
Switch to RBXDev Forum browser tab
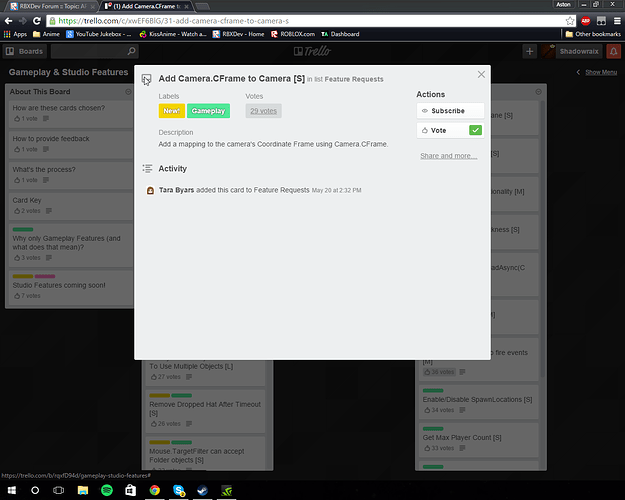(x=52, y=6)
